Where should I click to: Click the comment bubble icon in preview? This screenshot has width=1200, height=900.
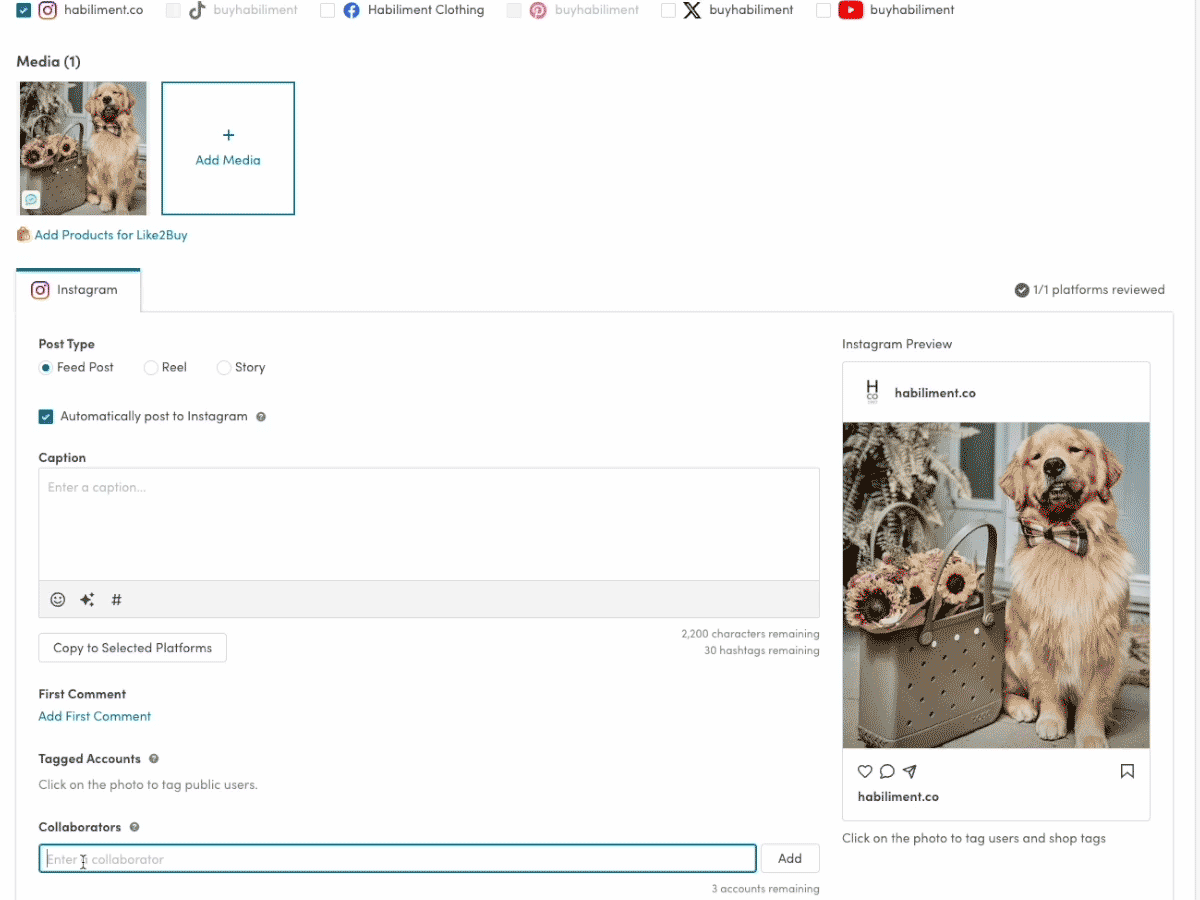887,771
